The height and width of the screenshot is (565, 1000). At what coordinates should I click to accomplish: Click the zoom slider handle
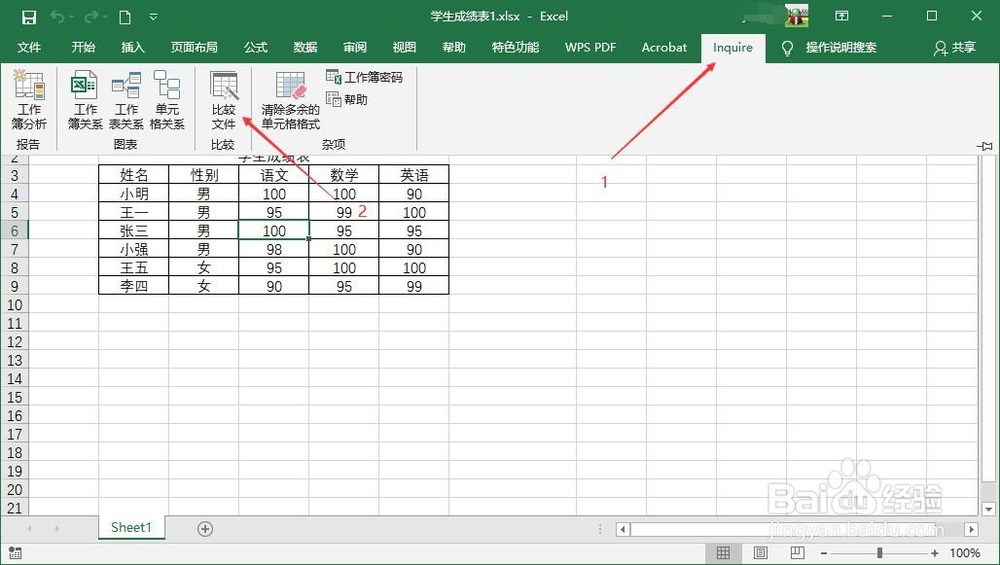[x=879, y=553]
